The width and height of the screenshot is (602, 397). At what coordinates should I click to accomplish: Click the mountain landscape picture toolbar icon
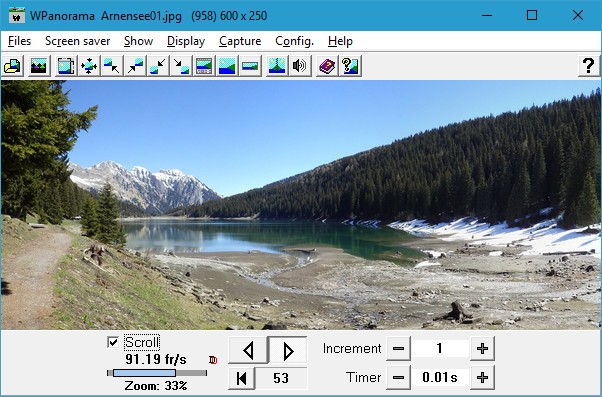tap(38, 66)
